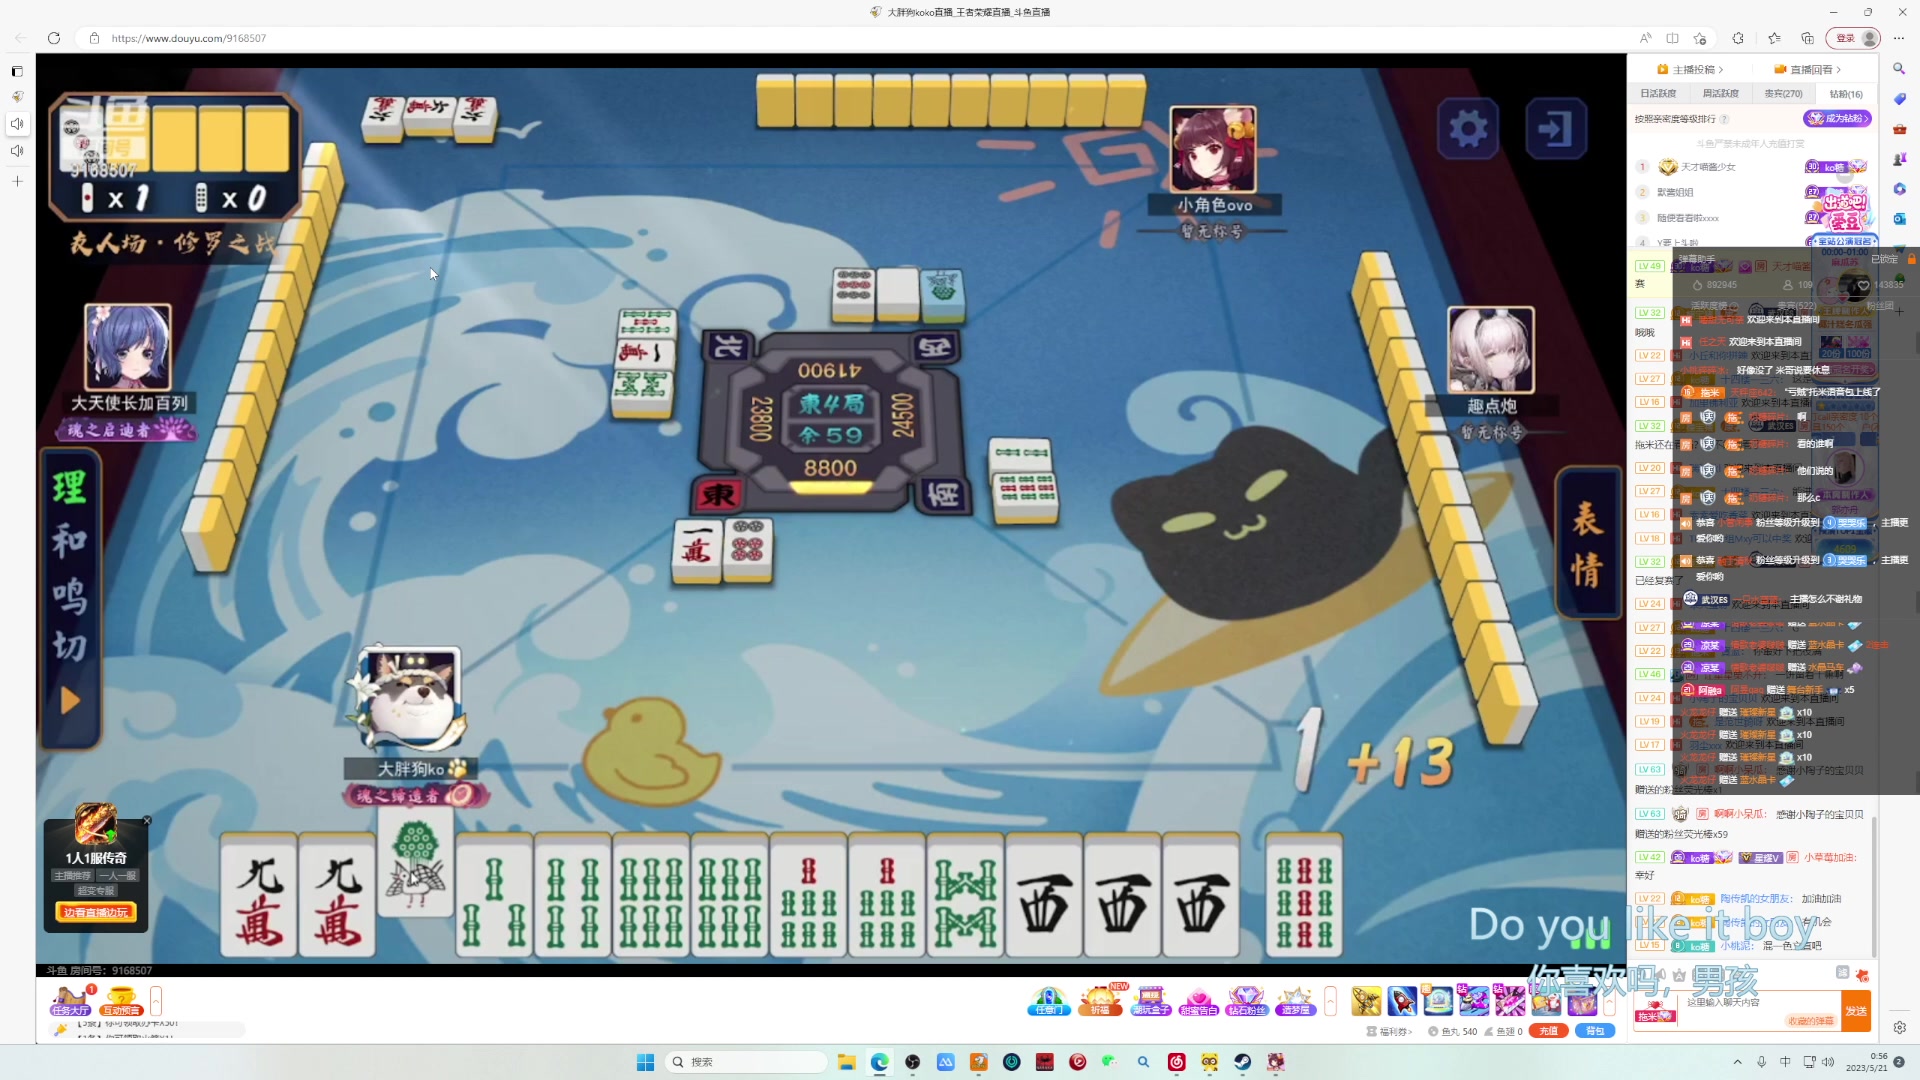Switch to the 贵宾(270) tab
Image resolution: width=1920 pixels, height=1080 pixels.
1783,94
